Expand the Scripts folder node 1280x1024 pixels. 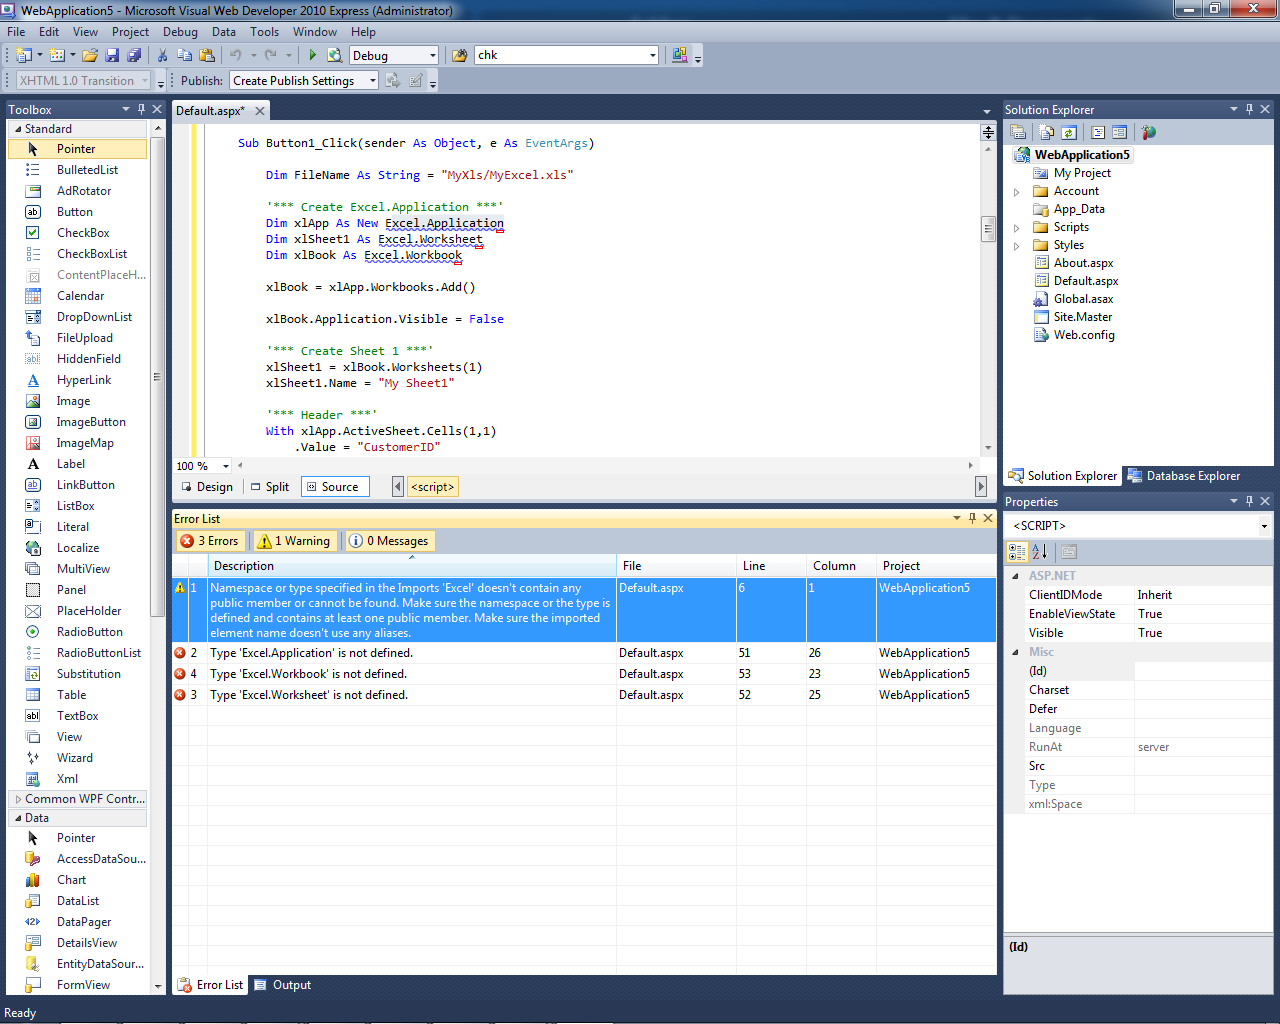coord(1017,228)
